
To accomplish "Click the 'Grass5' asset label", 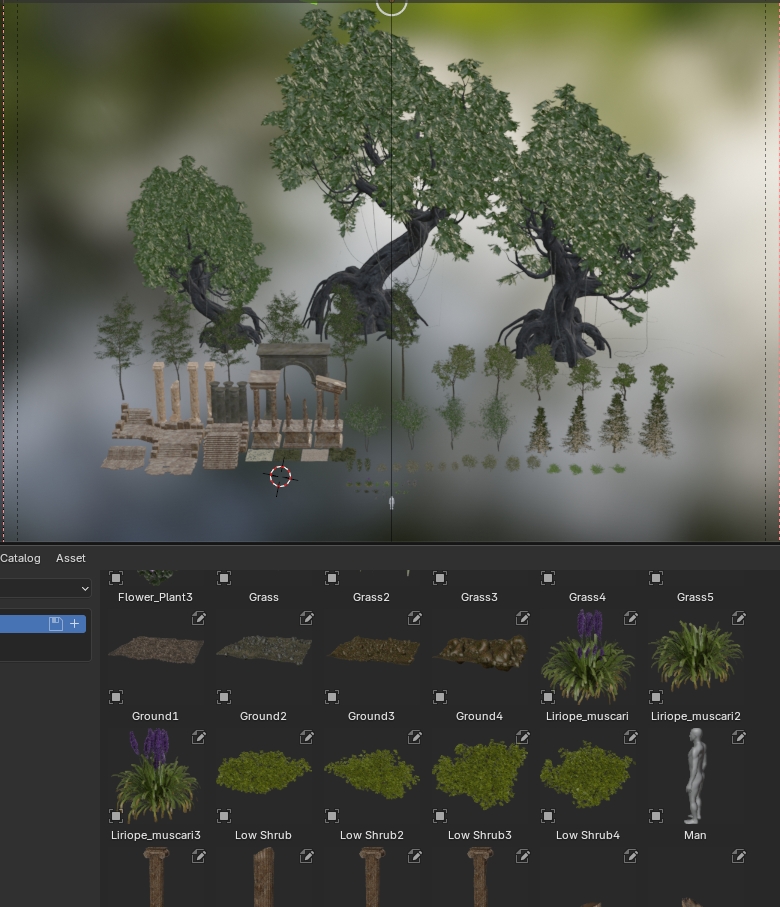I will coord(695,597).
